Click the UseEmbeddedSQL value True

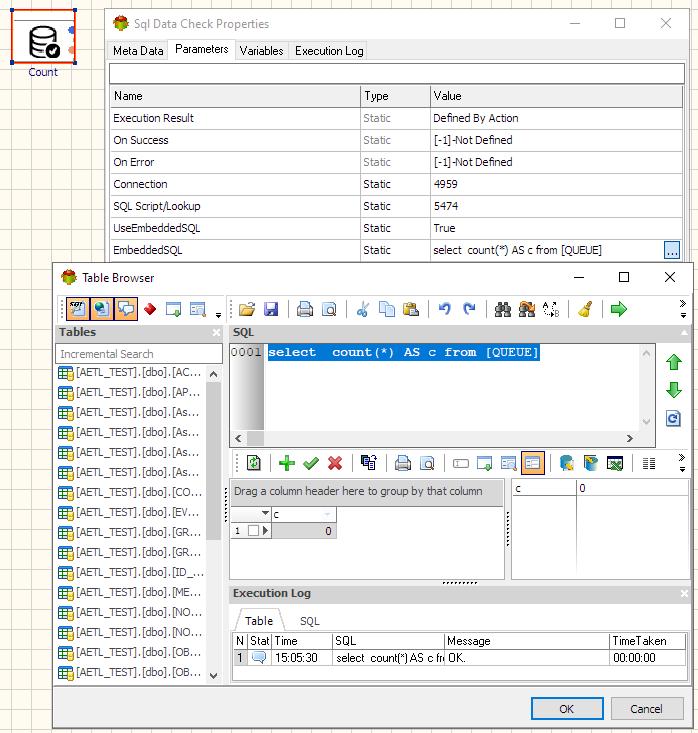pos(444,228)
